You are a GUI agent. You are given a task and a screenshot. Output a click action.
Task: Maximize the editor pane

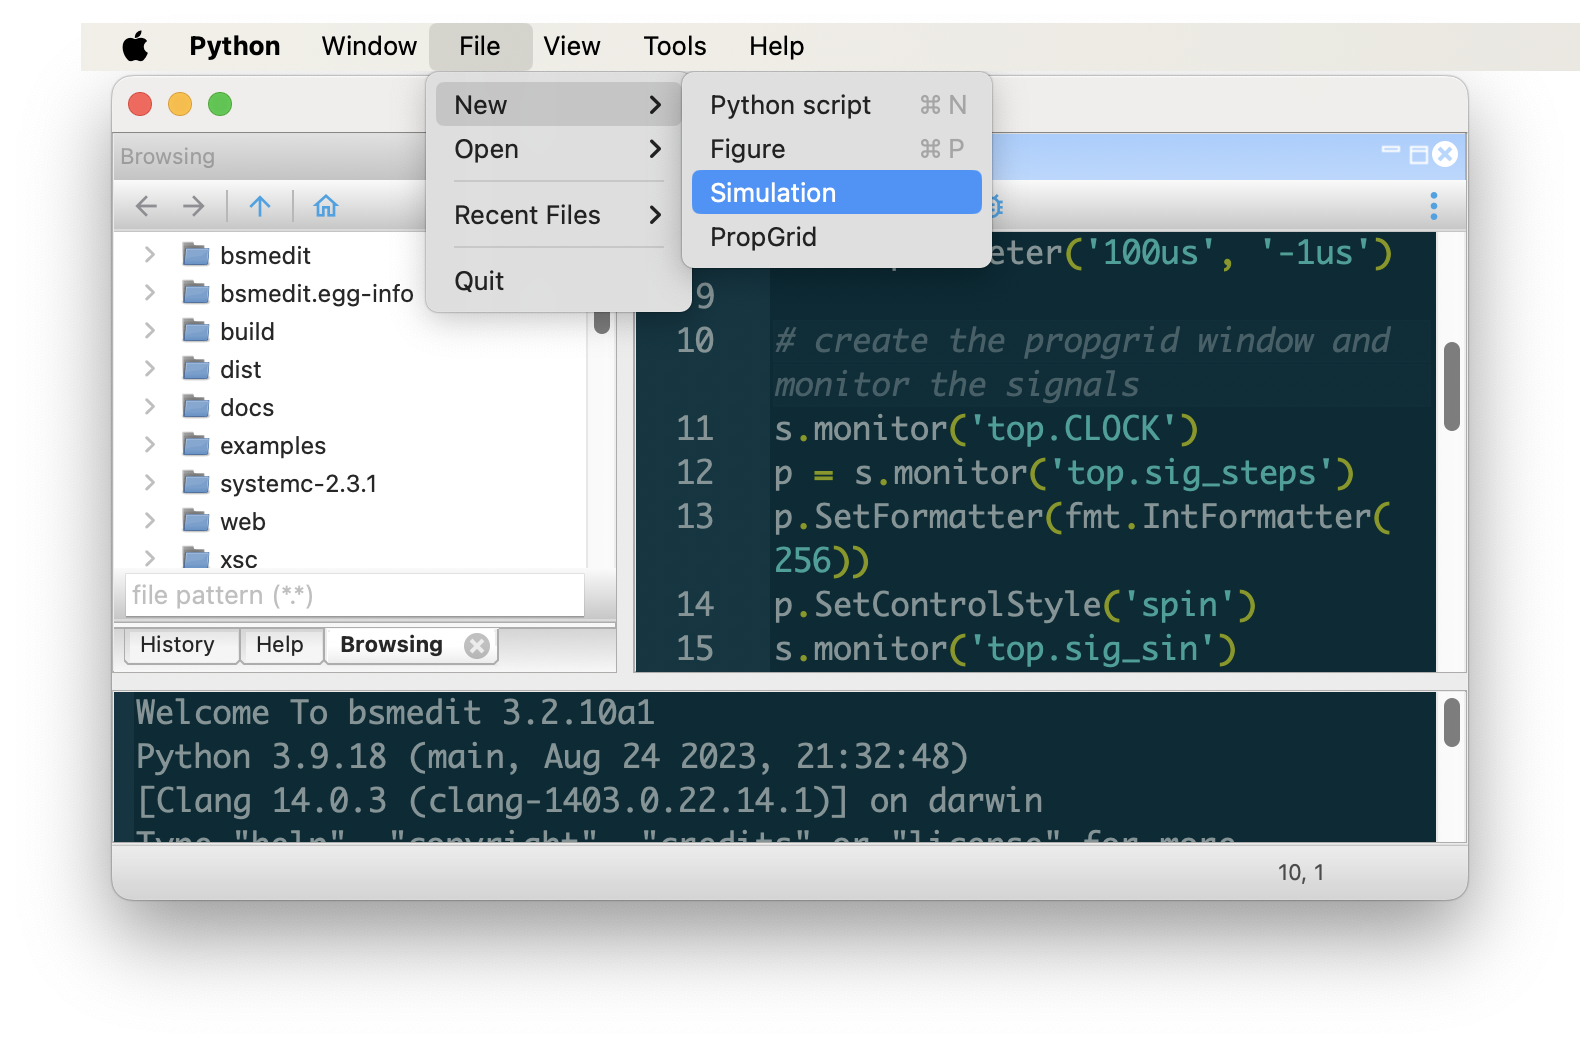coord(1419,155)
